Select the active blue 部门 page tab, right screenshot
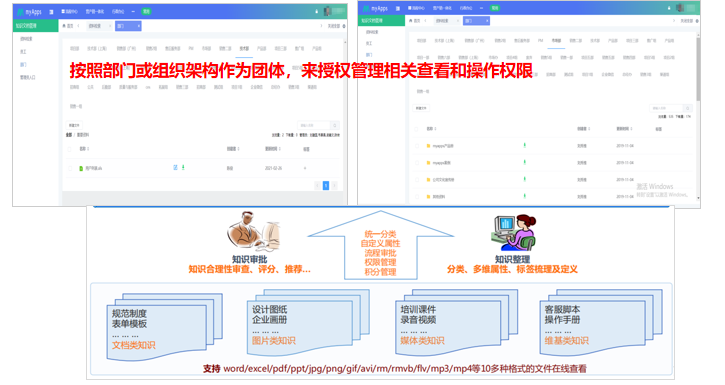The width and height of the screenshot is (725, 385). coord(476,21)
